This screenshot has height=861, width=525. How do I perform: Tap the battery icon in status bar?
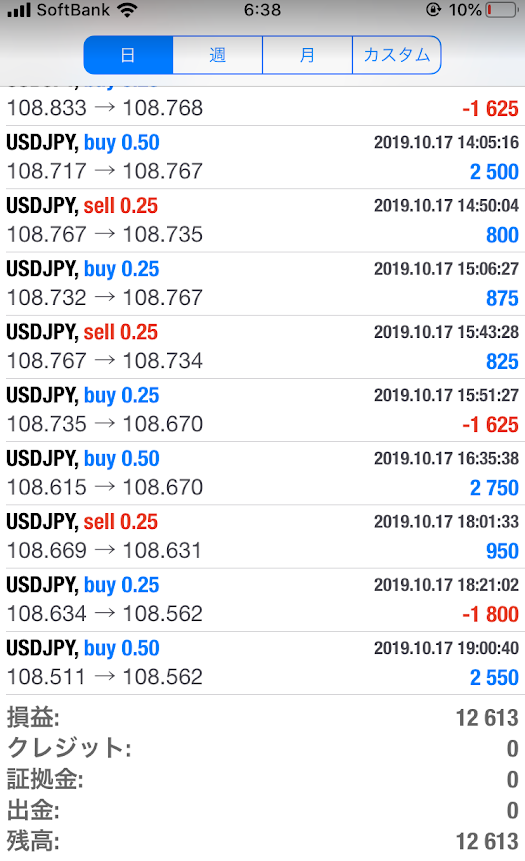502,10
